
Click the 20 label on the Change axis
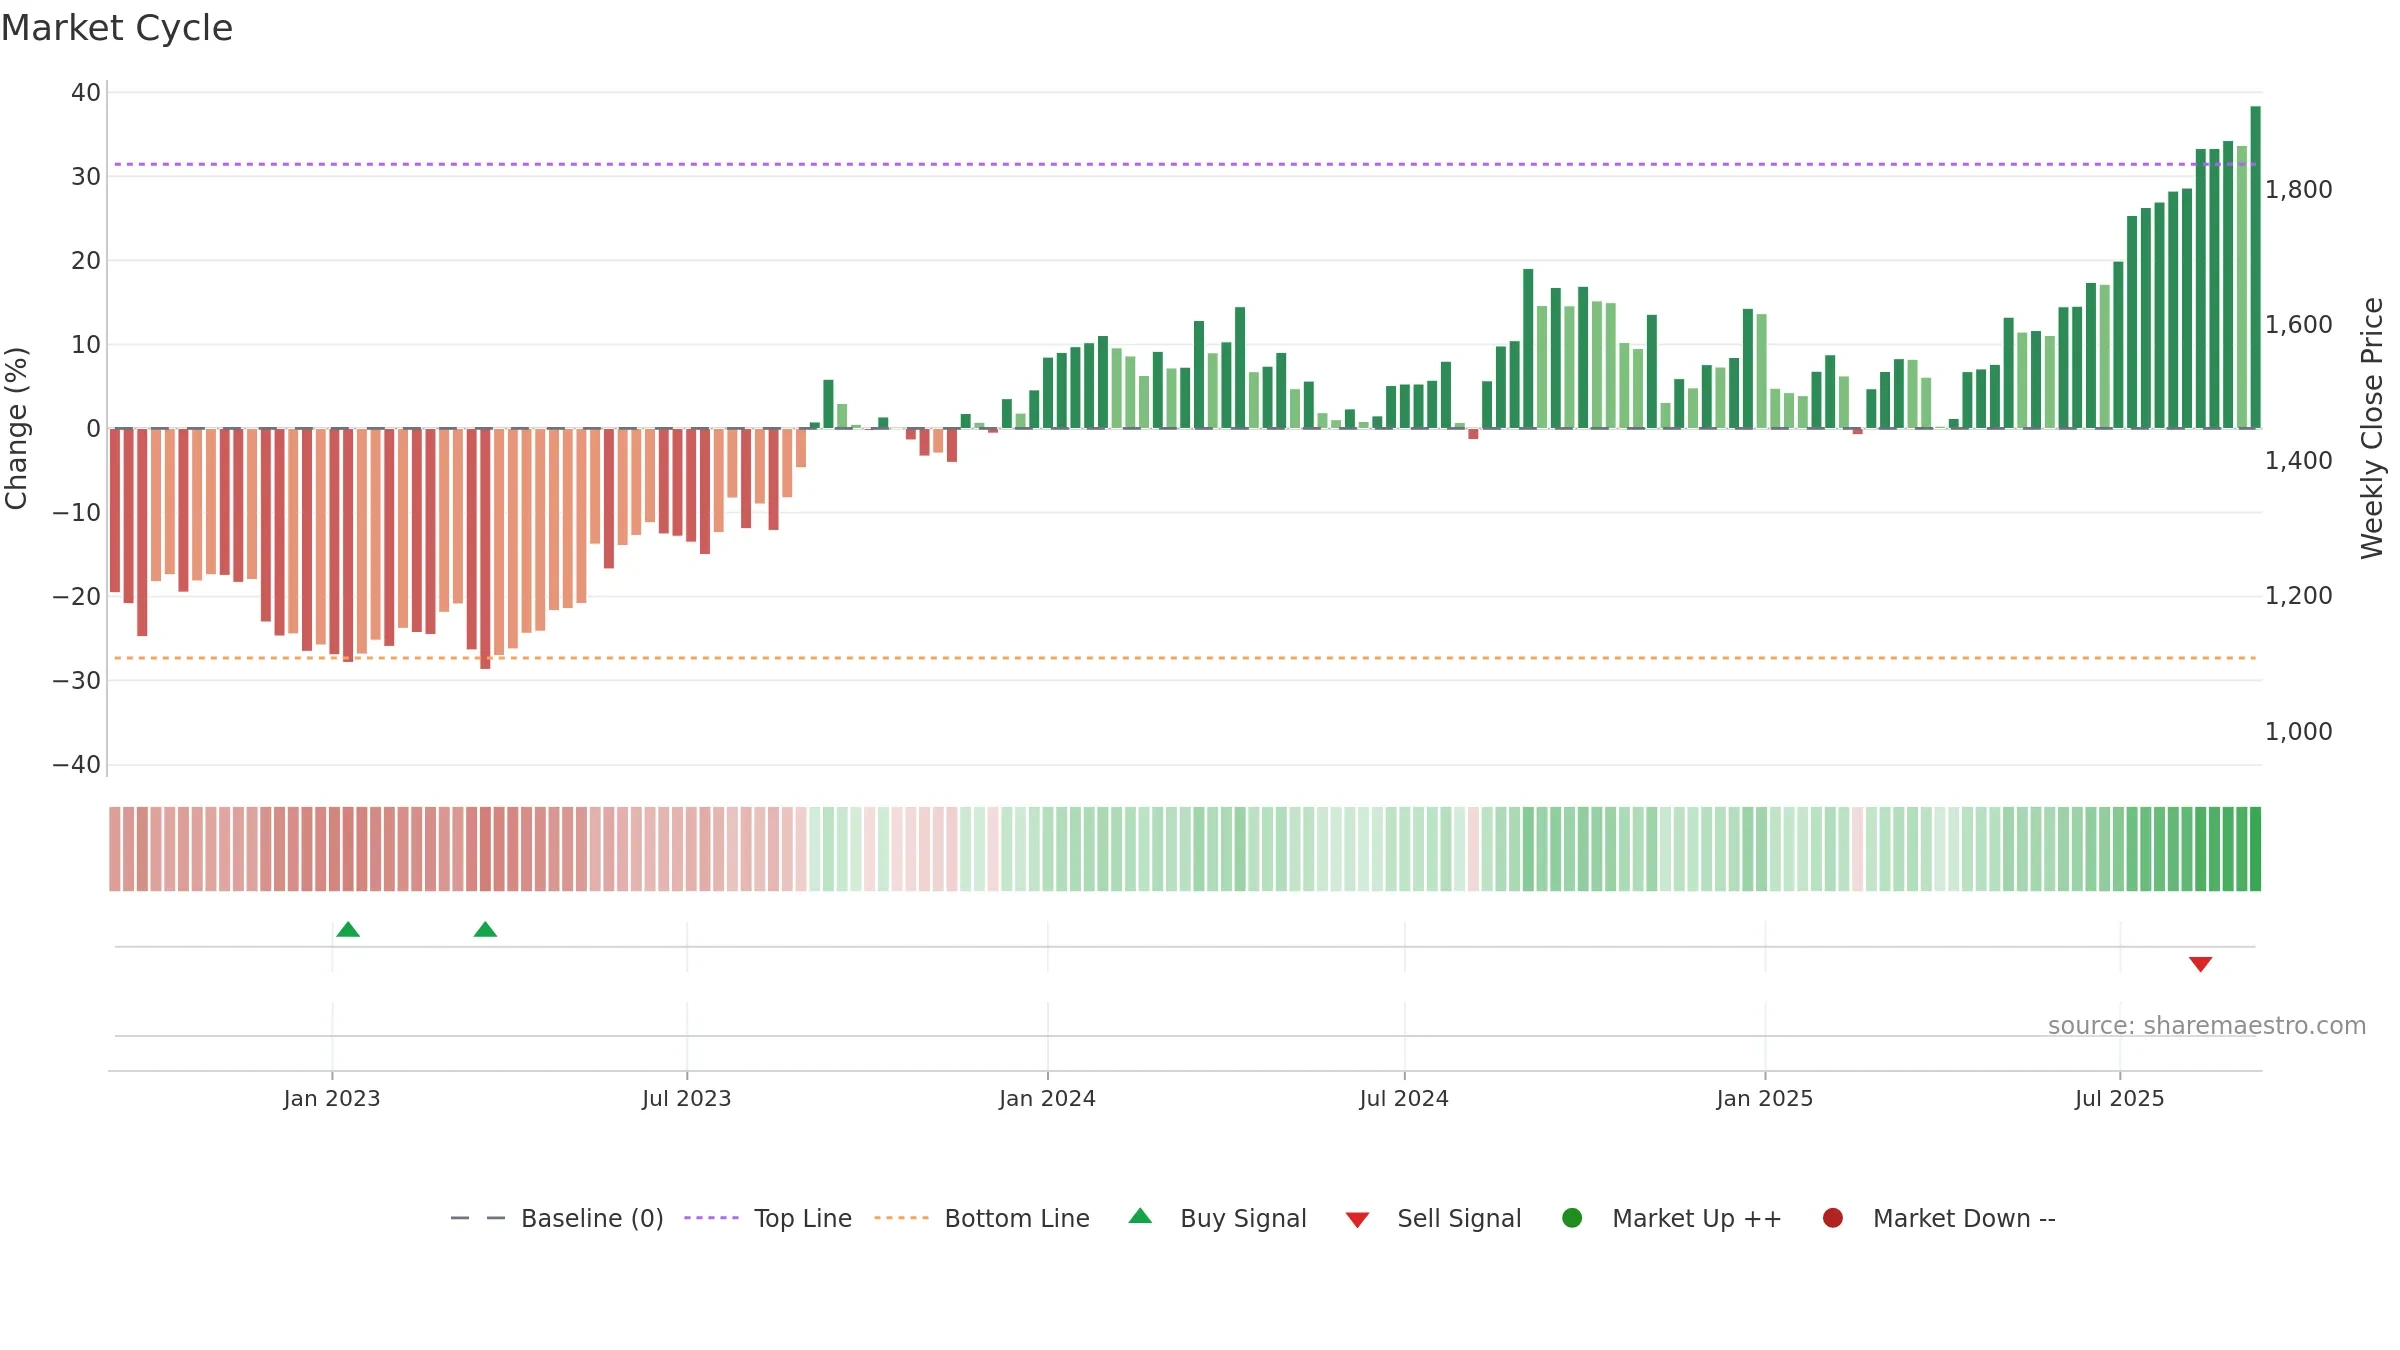(x=86, y=261)
